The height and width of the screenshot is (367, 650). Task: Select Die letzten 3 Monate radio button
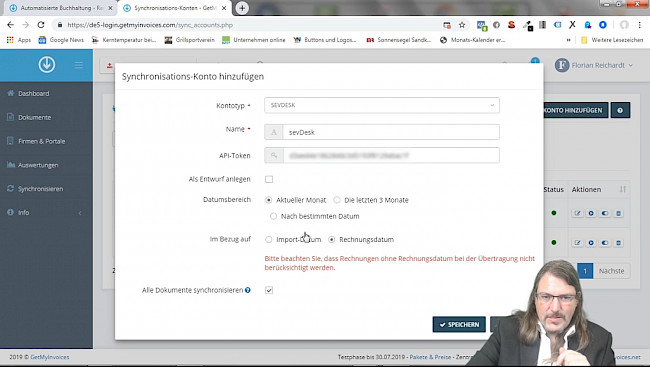337,200
